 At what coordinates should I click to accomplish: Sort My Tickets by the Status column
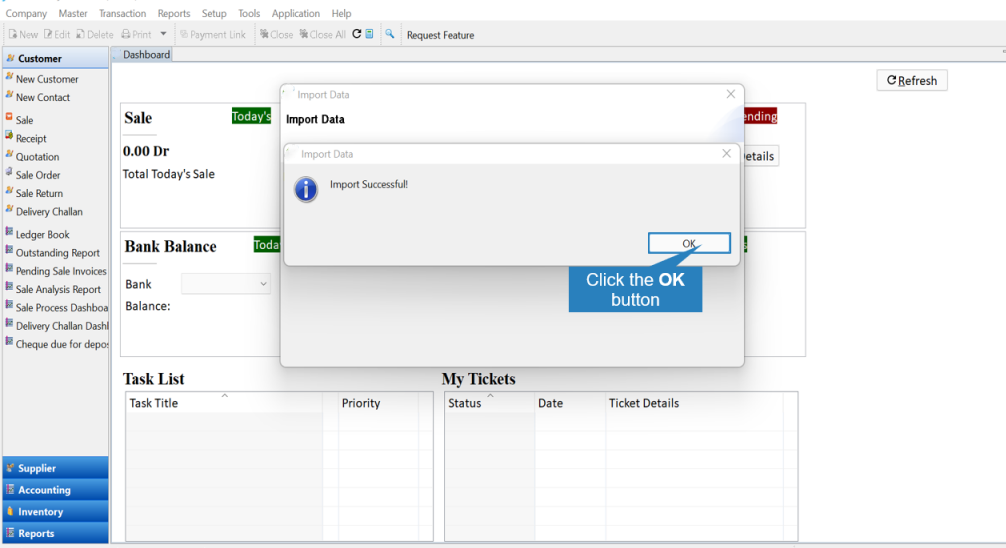tap(490, 402)
